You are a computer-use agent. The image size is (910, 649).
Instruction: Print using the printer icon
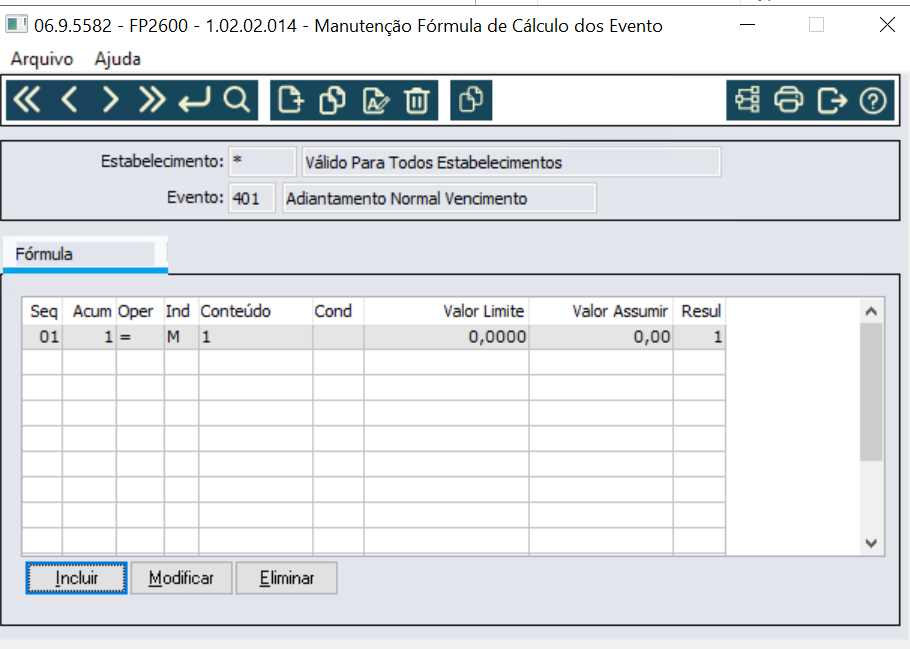[x=789, y=100]
